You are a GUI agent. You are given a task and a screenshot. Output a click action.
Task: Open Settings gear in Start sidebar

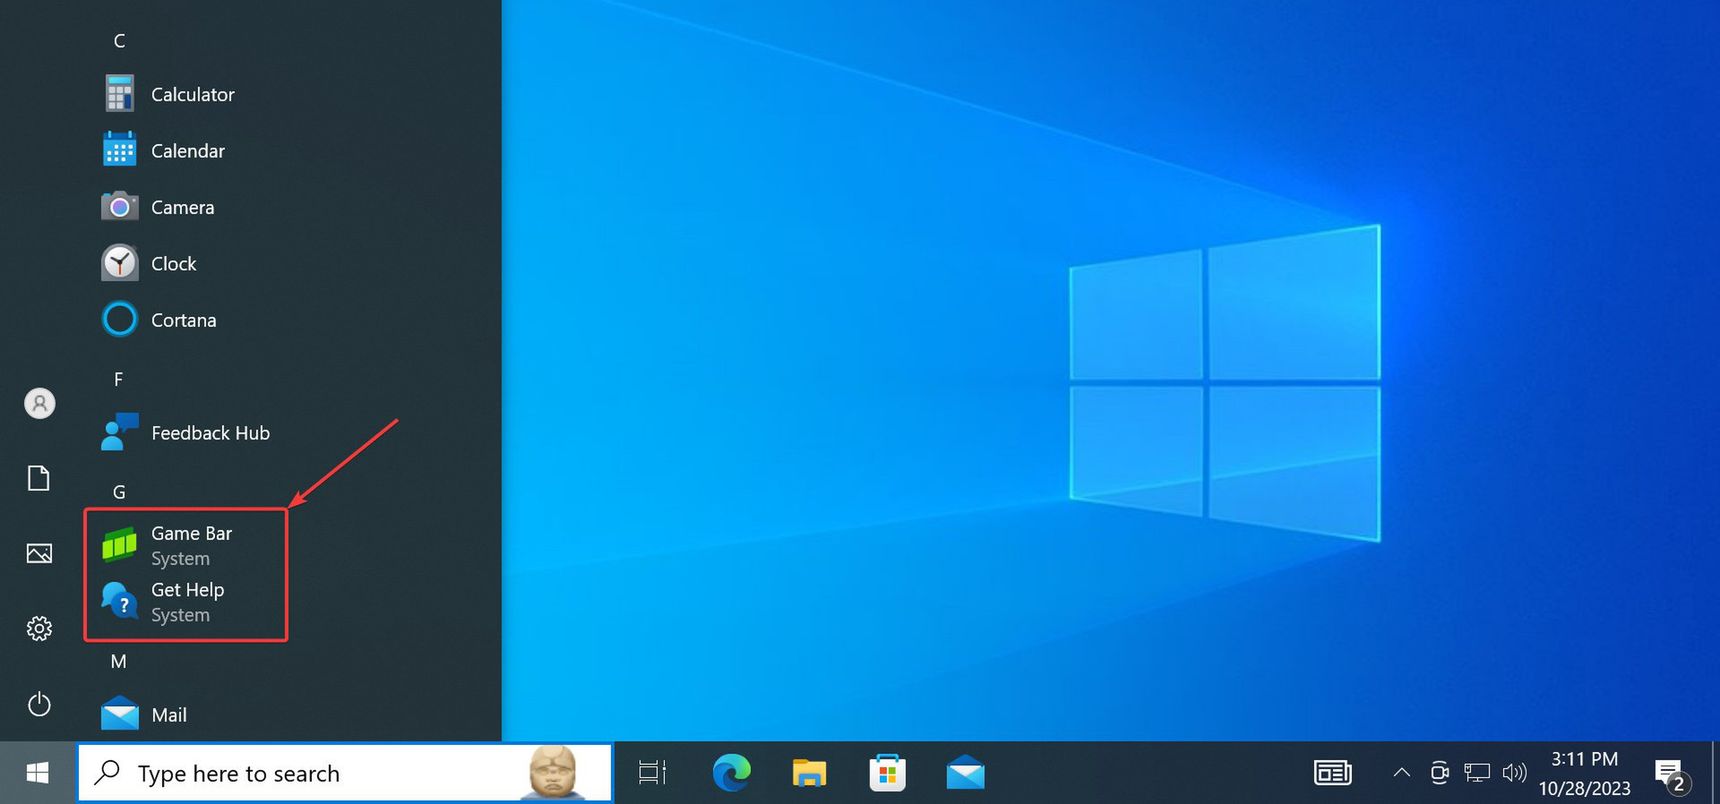(x=39, y=628)
